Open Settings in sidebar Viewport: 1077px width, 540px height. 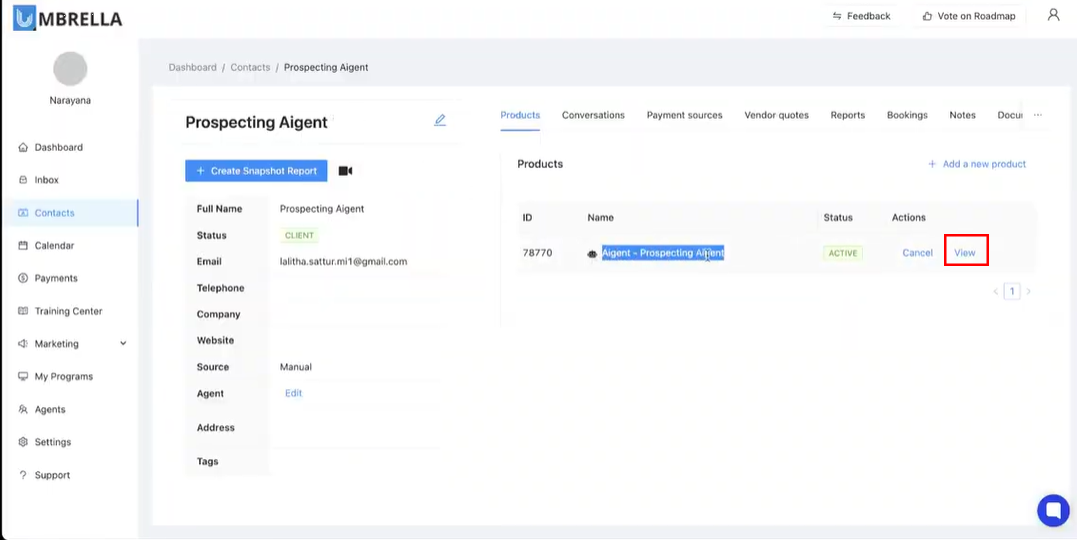[x=52, y=442]
